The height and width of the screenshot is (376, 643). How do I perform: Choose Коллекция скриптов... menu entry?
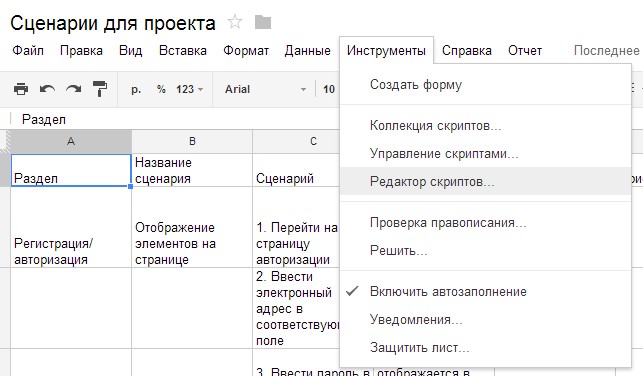coord(486,125)
